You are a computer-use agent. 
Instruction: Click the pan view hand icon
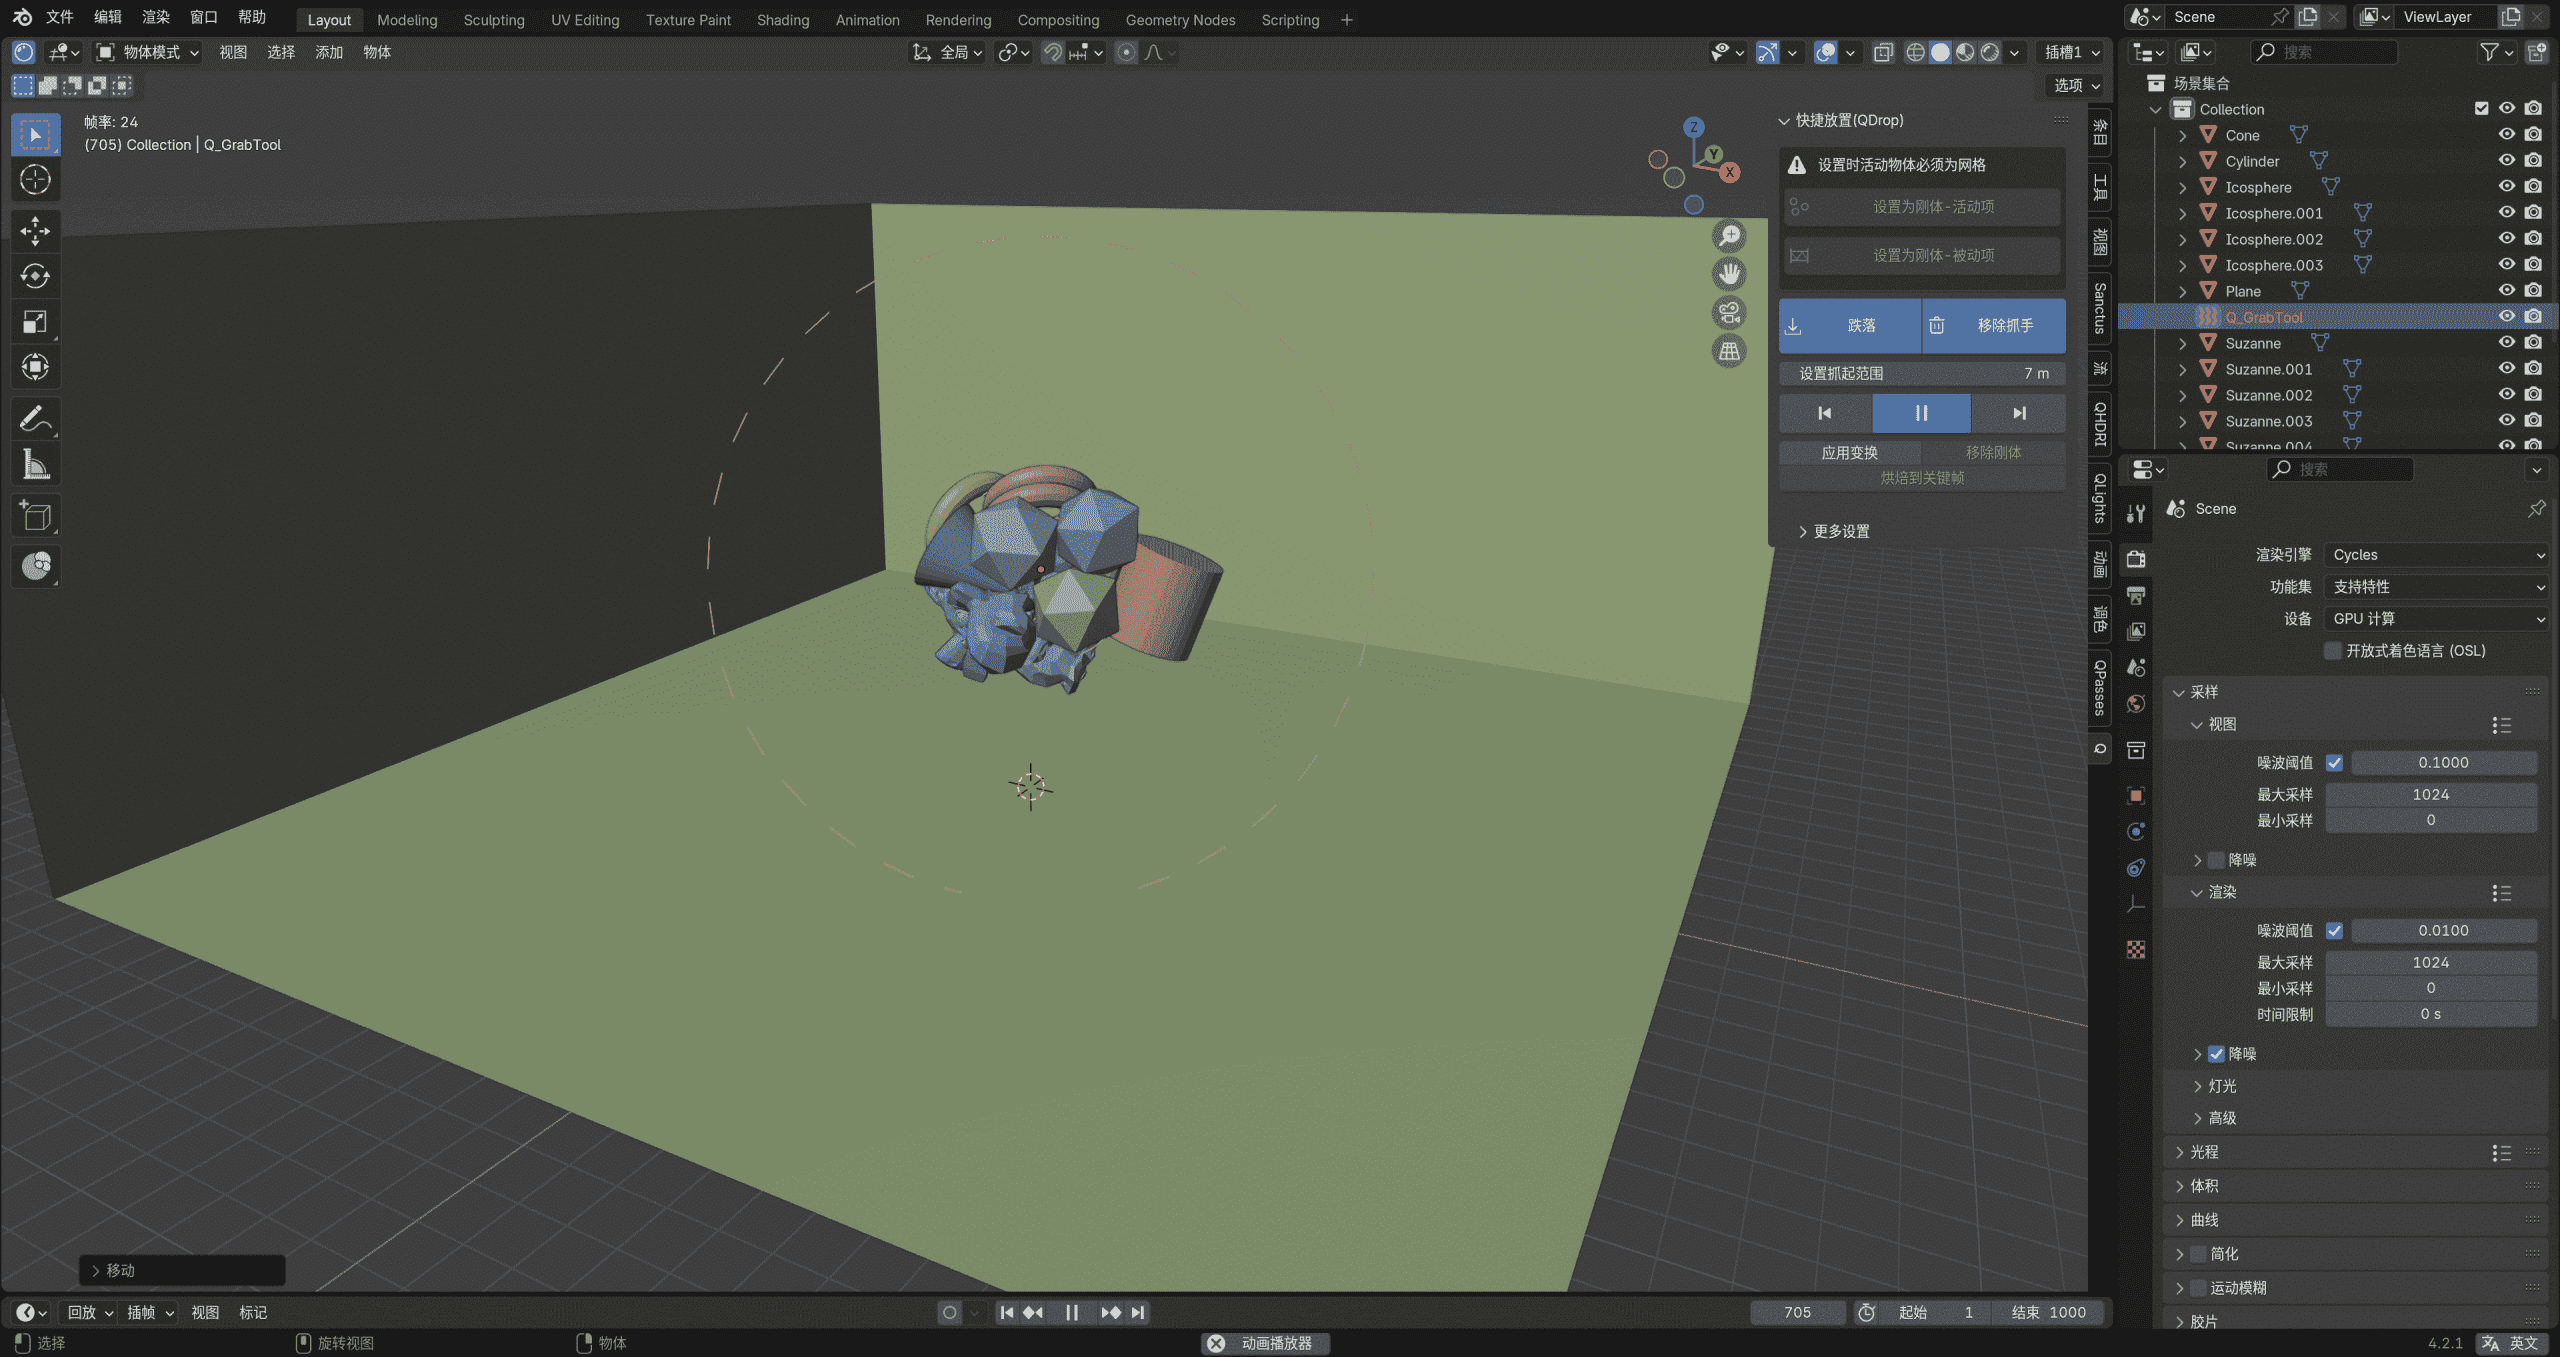(x=1729, y=274)
